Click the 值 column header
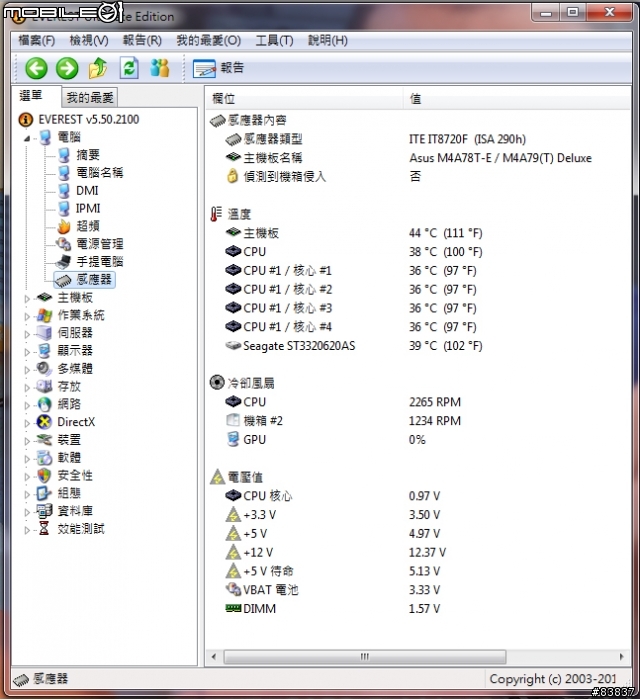This screenshot has width=640, height=700. [x=518, y=98]
